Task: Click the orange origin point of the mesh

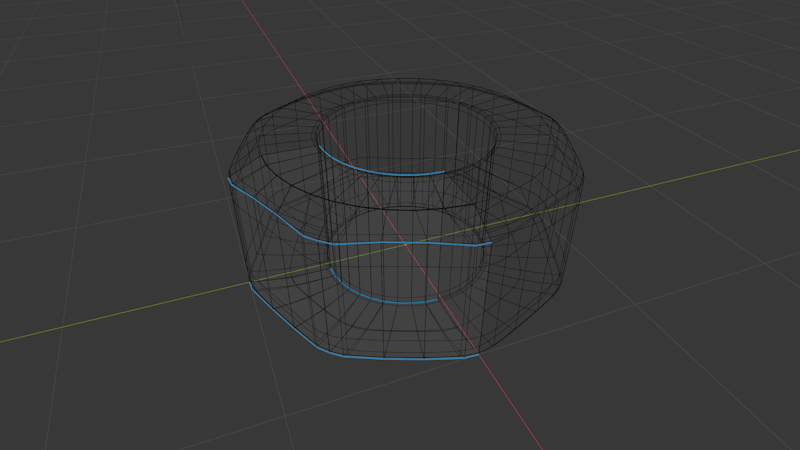Action: point(406,245)
